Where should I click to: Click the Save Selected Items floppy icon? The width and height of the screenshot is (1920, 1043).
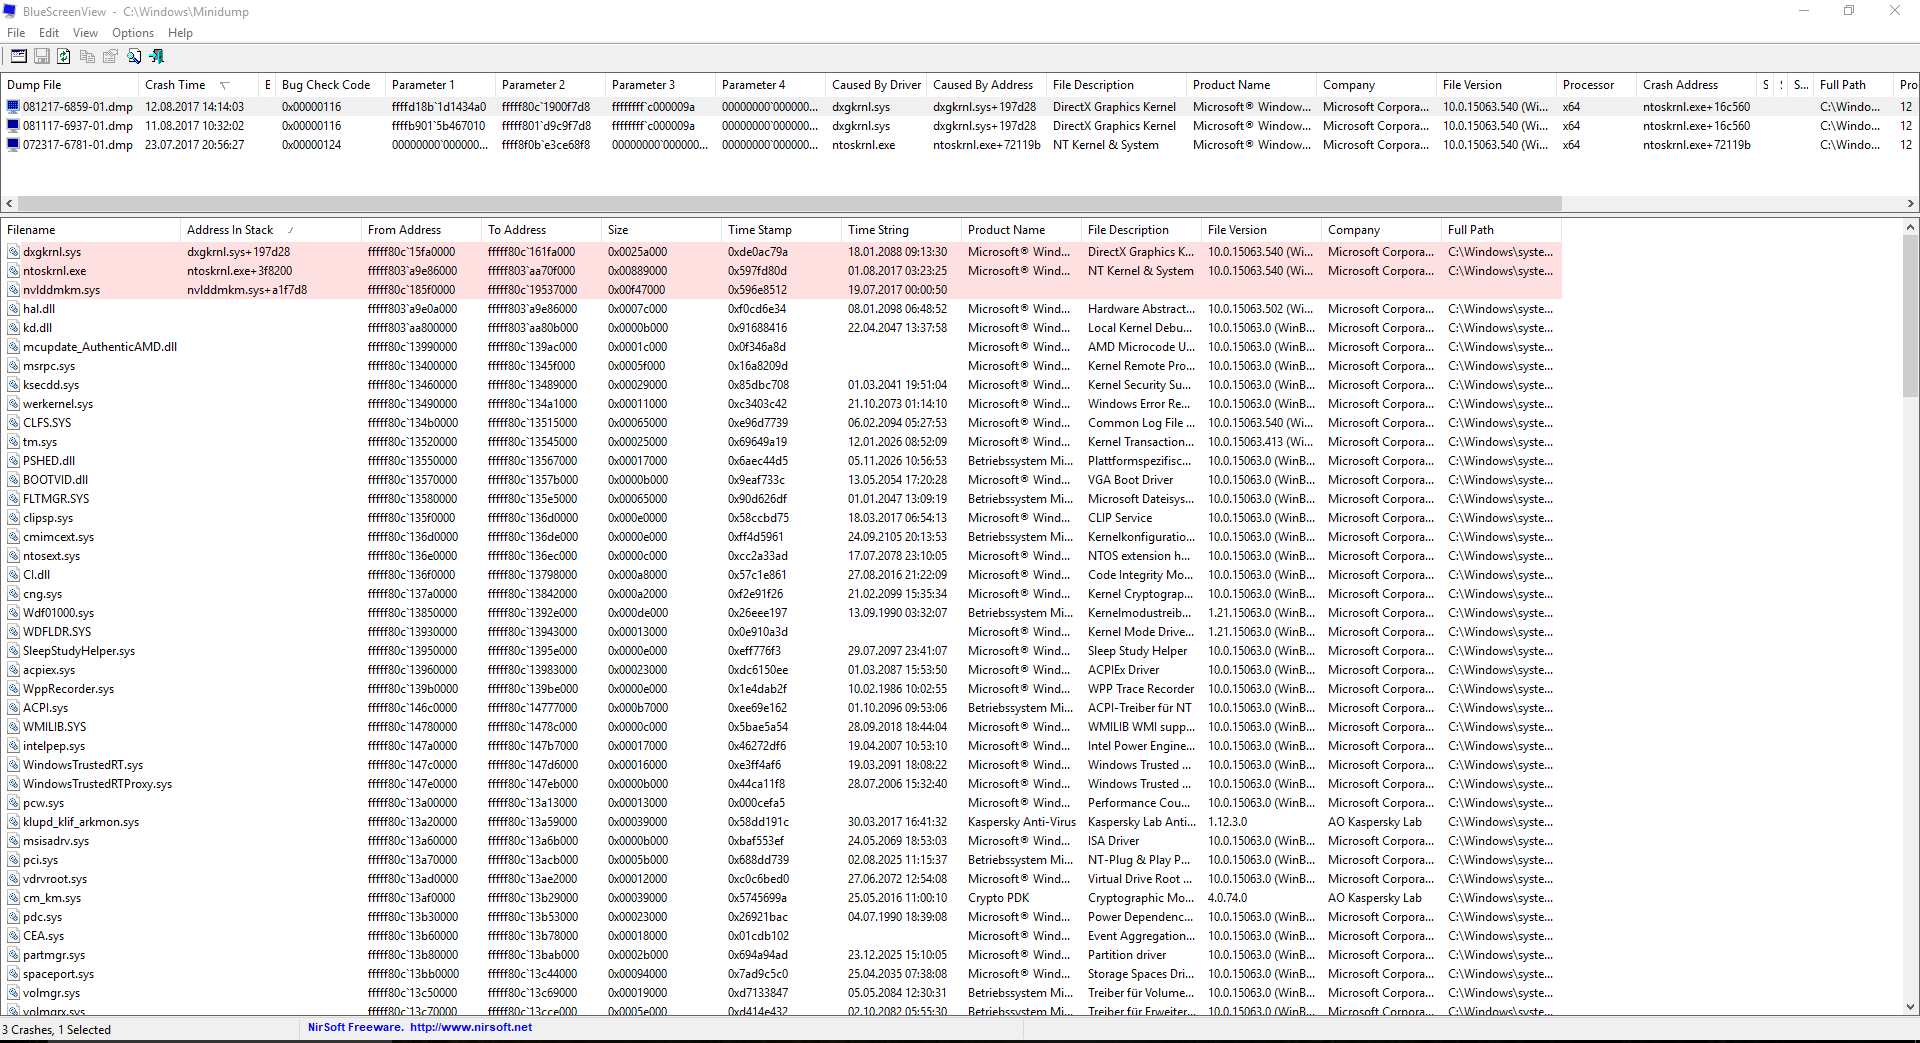[x=42, y=57]
